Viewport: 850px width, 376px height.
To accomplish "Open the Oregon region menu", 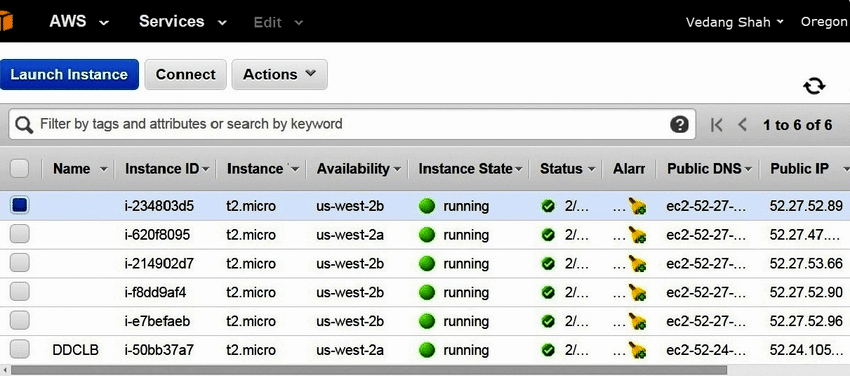I will pyautogui.click(x=825, y=22).
